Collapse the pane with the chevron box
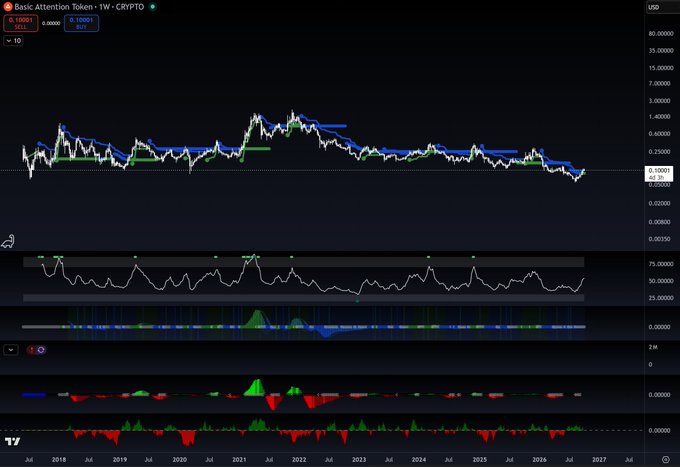 (x=11, y=350)
